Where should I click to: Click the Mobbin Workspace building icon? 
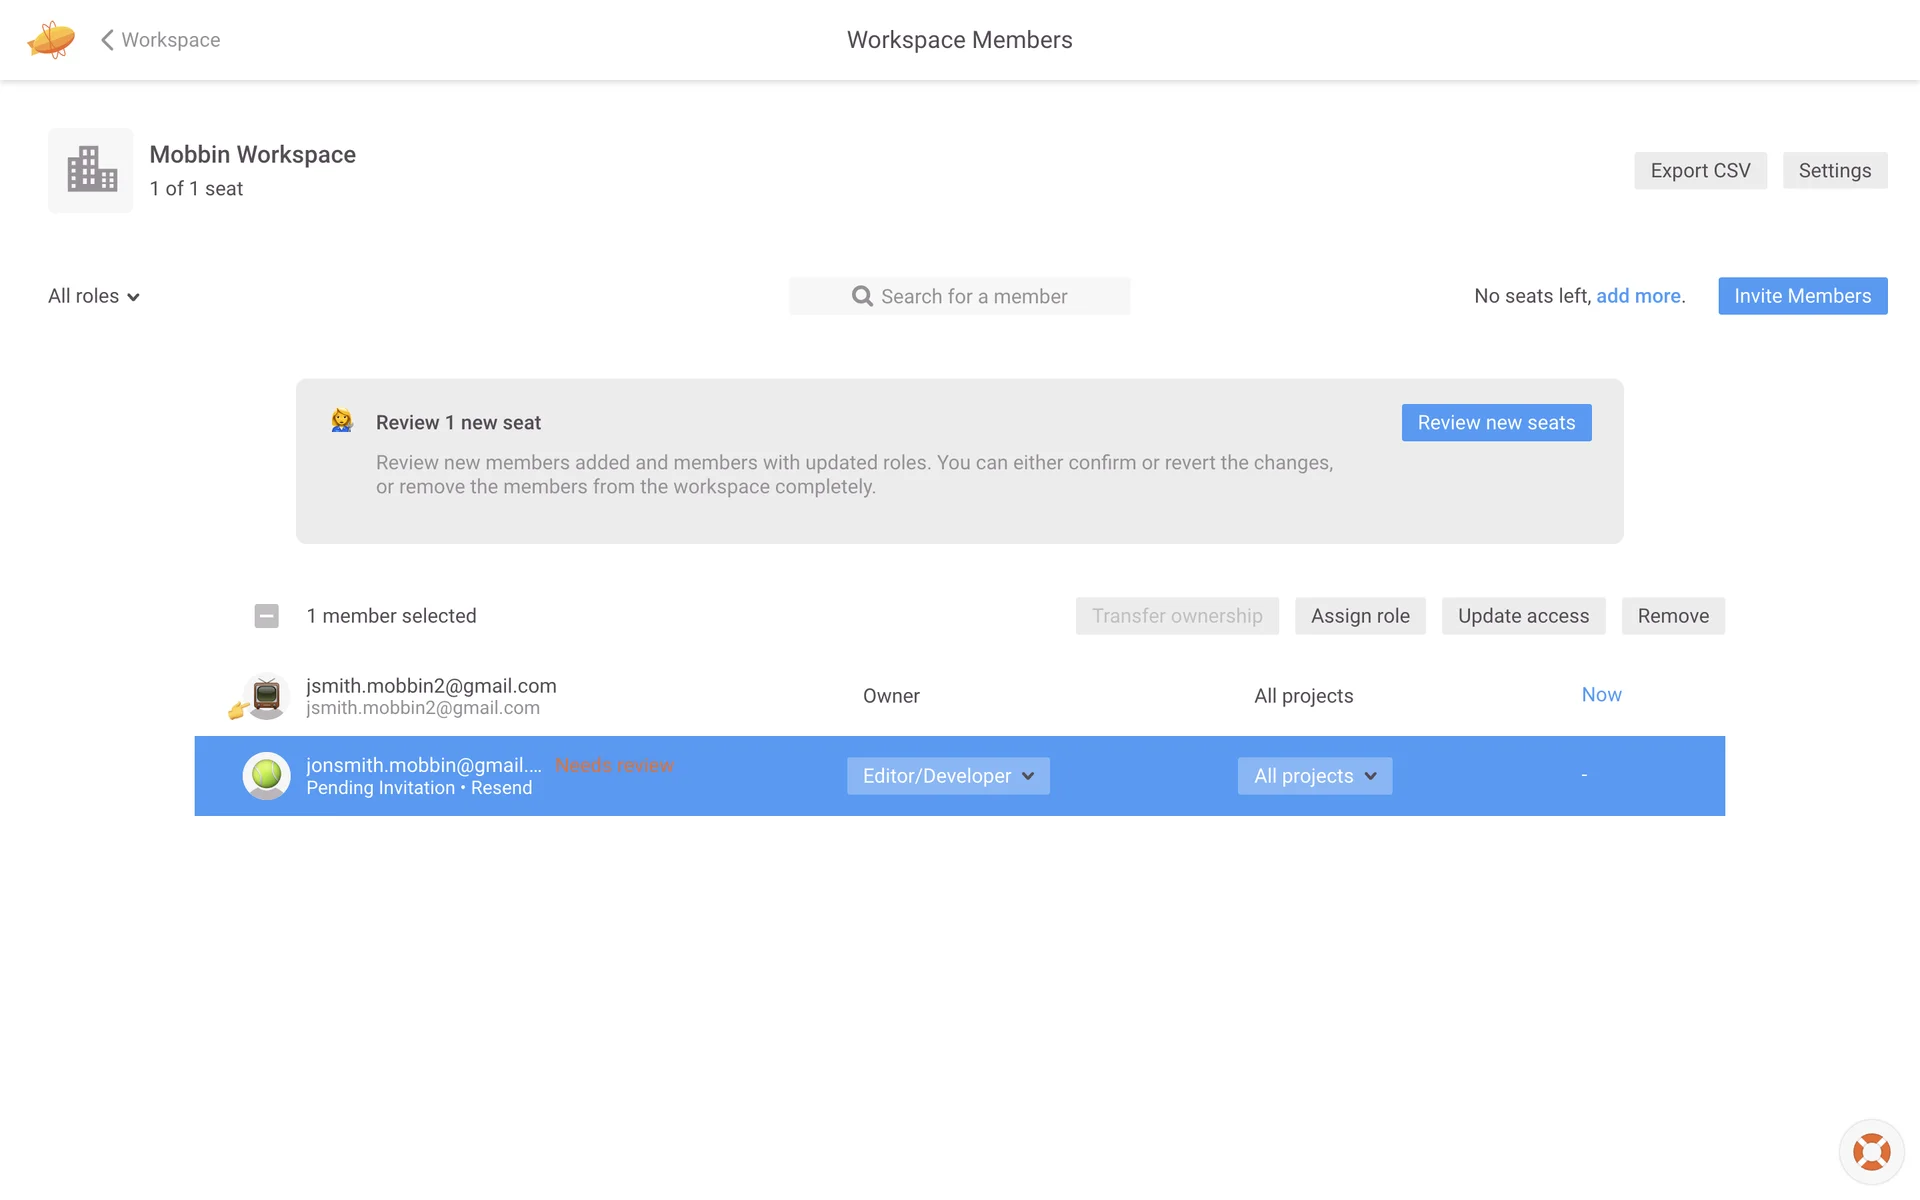pos(91,170)
